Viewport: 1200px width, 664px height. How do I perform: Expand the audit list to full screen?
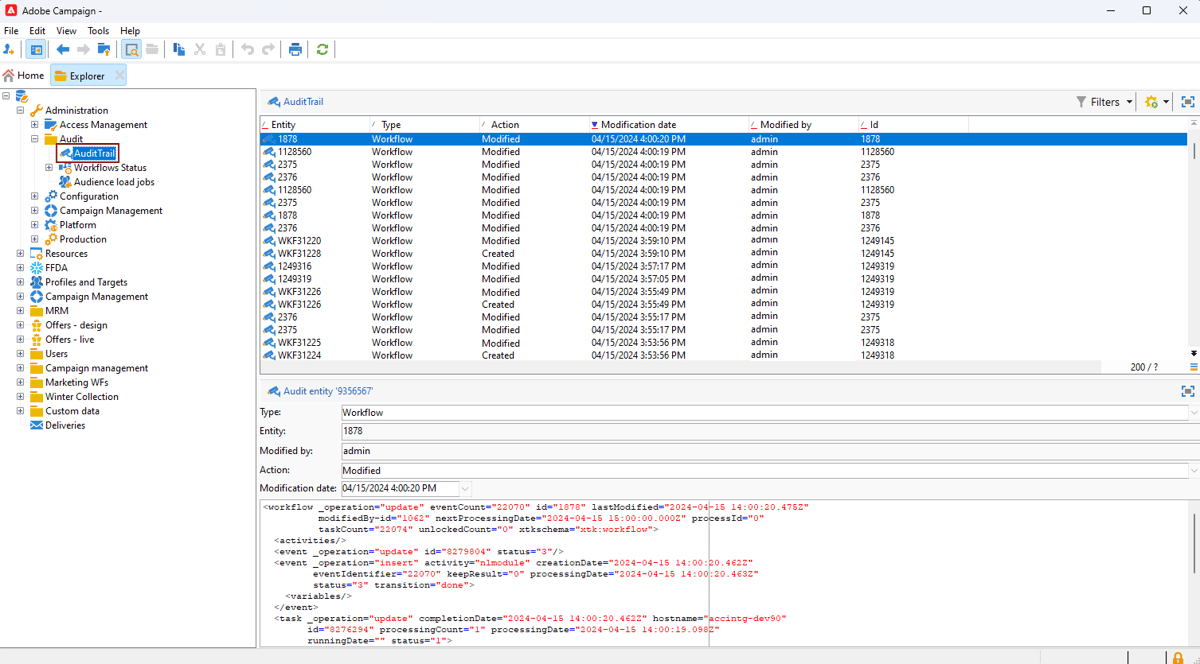pyautogui.click(x=1188, y=101)
